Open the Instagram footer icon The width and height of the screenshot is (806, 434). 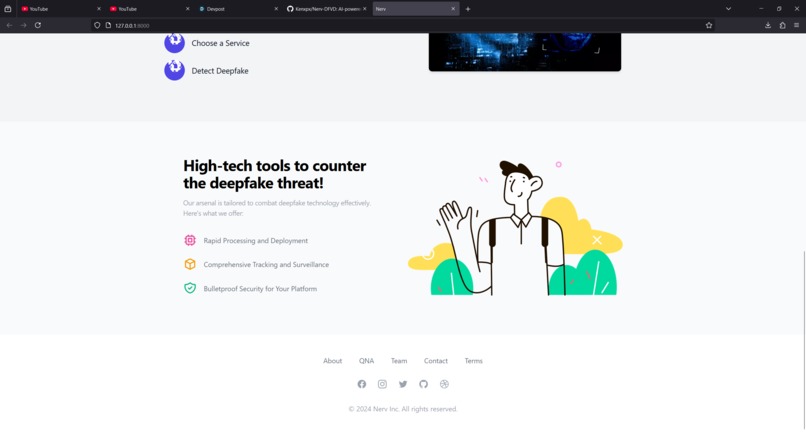click(x=382, y=384)
